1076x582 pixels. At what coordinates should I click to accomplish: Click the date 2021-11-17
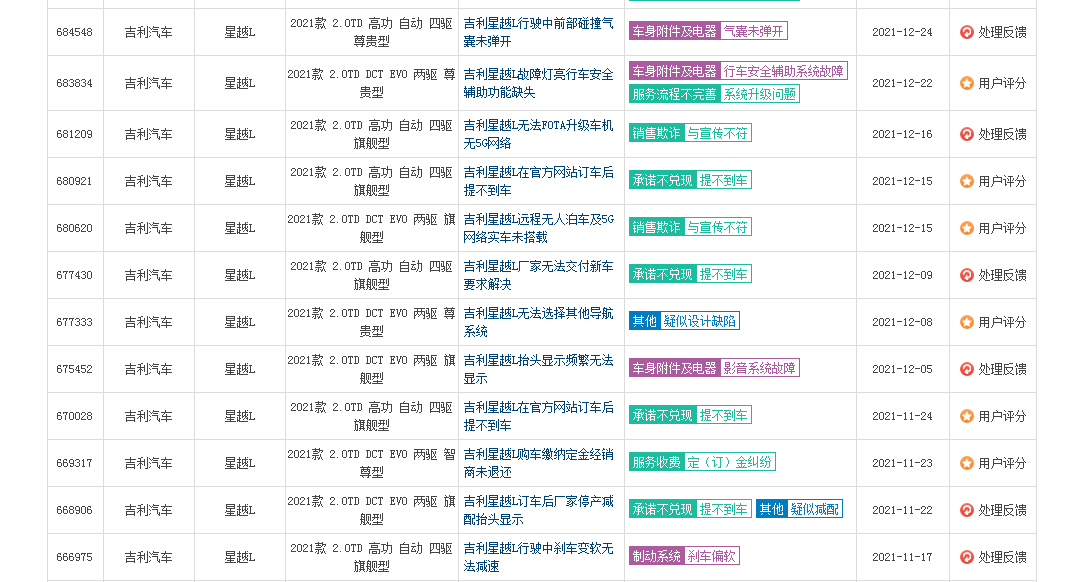tap(902, 557)
